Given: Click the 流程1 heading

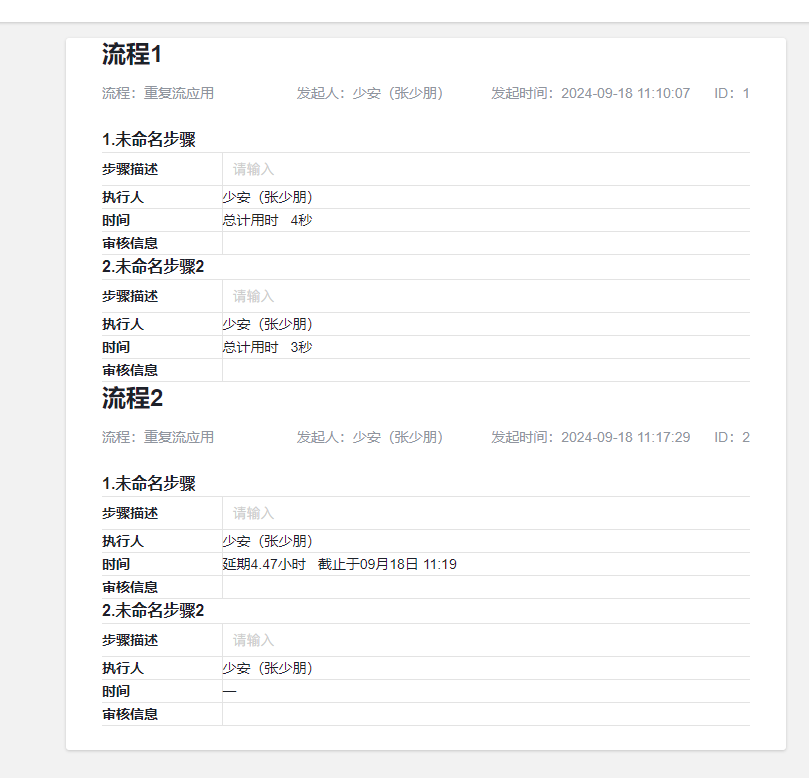Looking at the screenshot, I should (x=132, y=54).
